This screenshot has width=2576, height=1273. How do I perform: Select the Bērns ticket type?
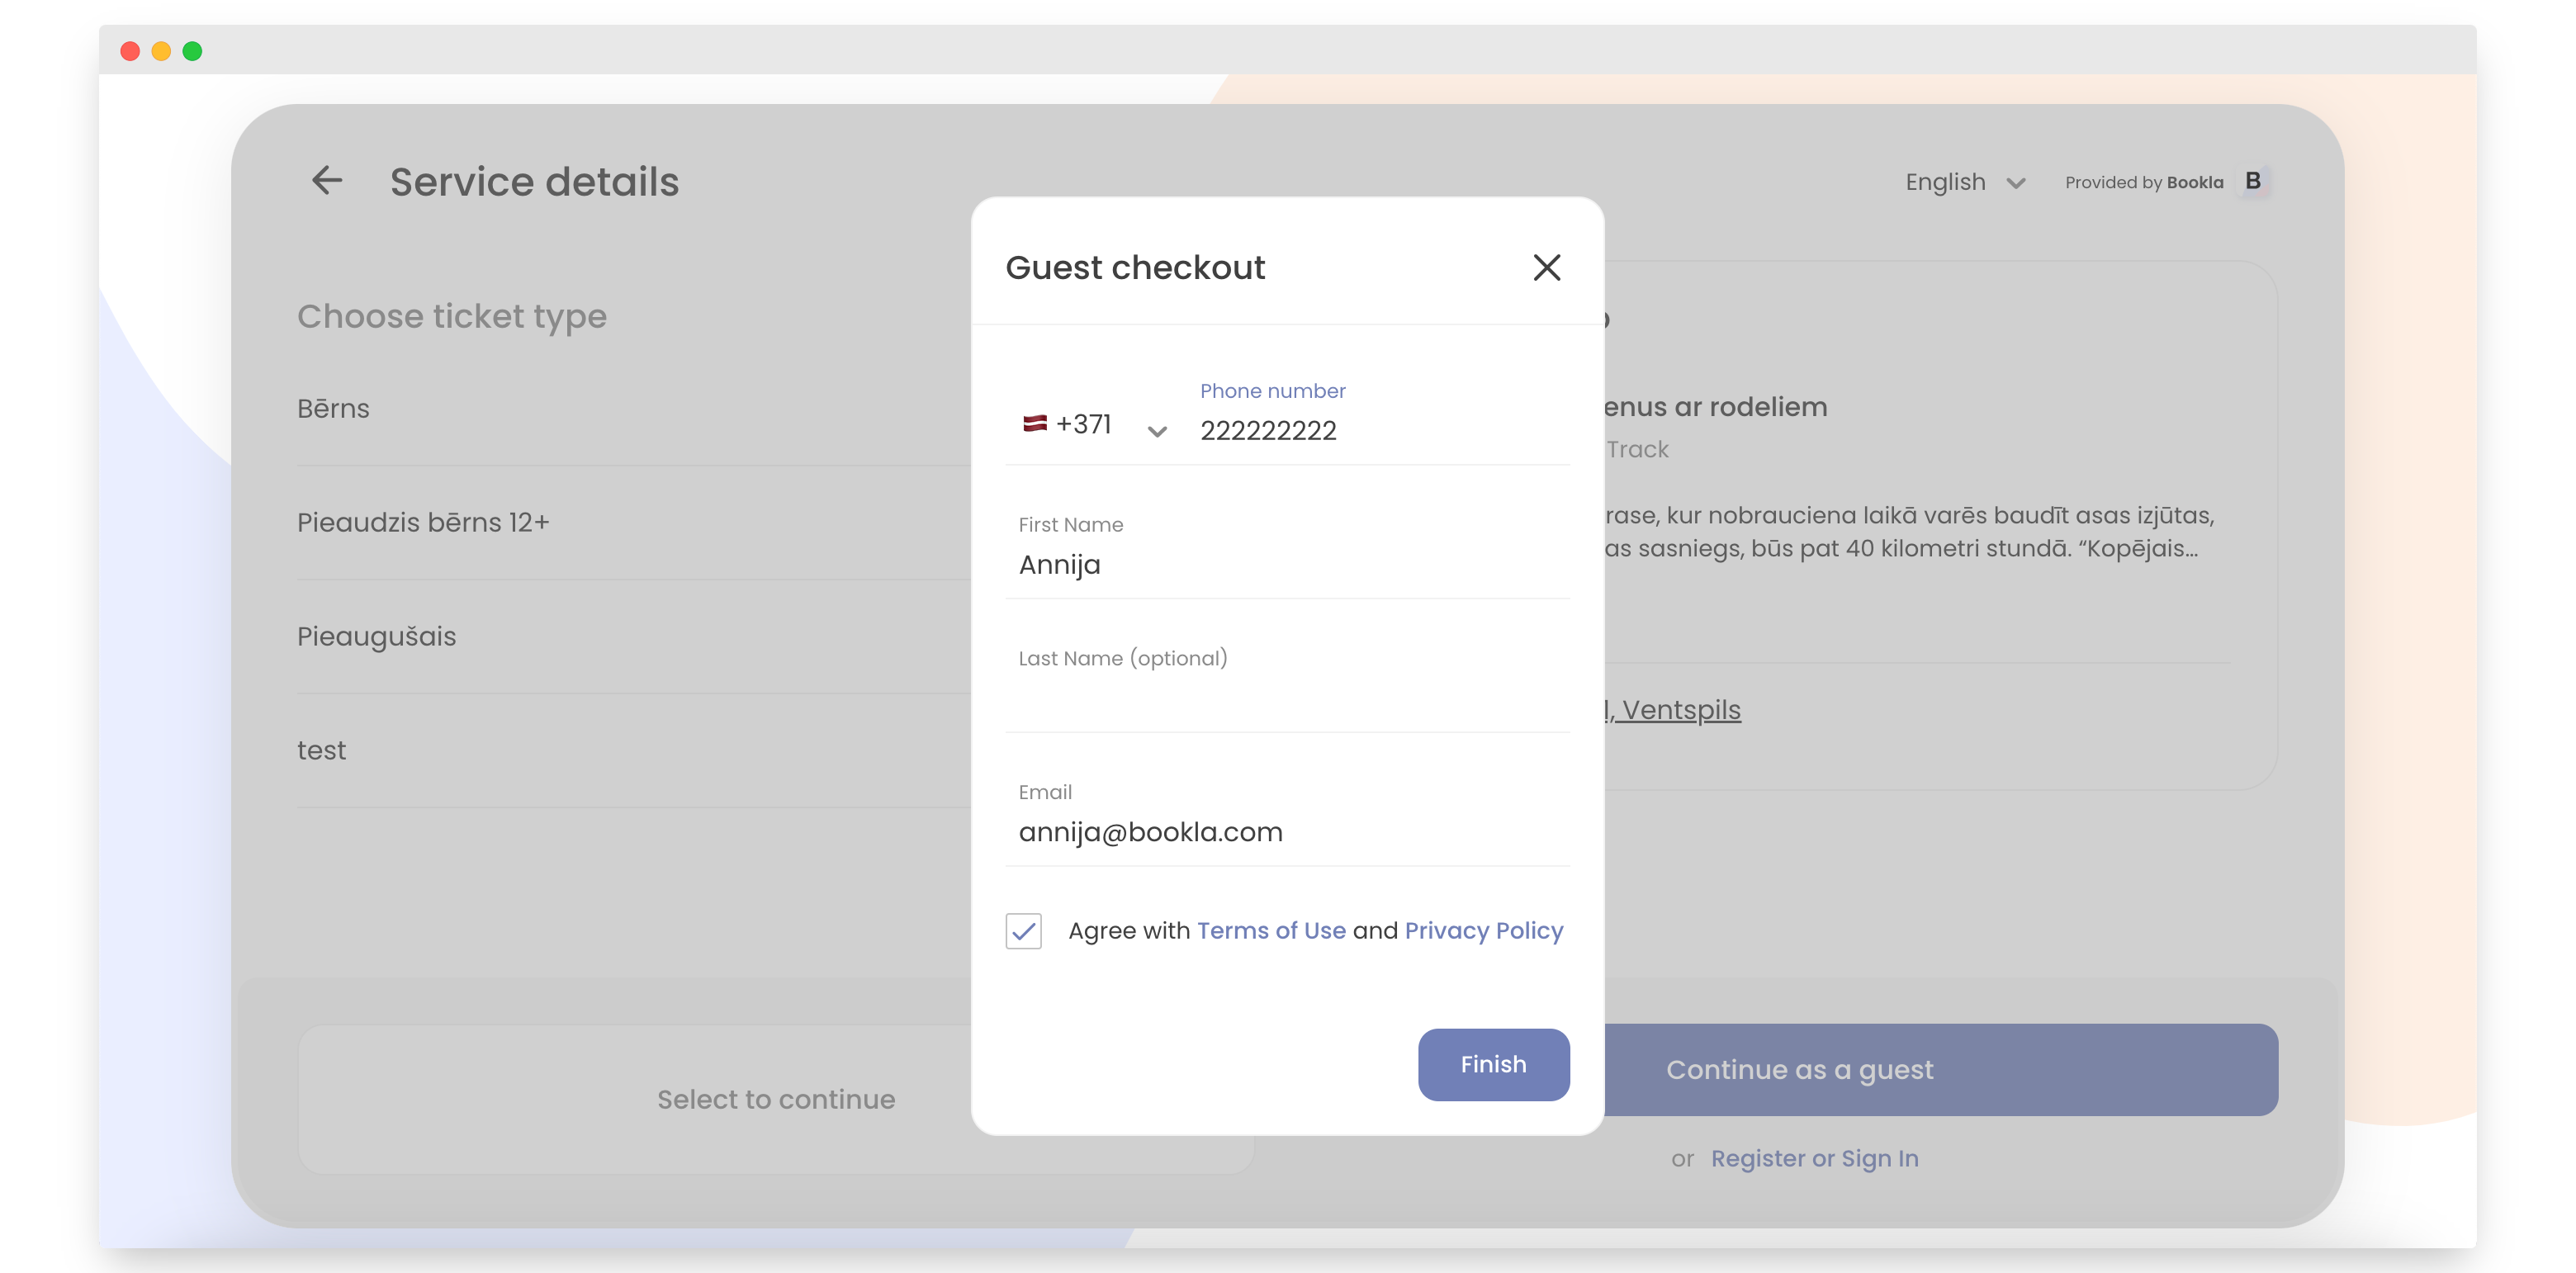(x=333, y=408)
